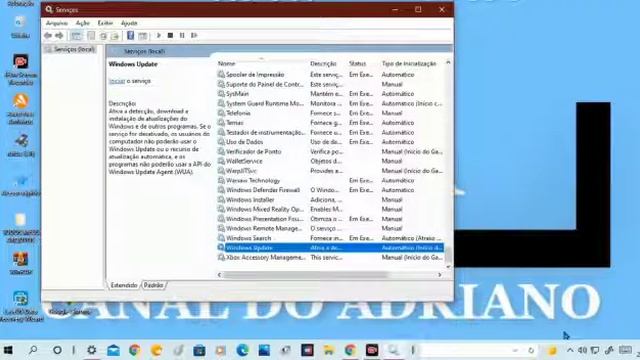Select the Uso de Dados service
Image resolution: width=640 pixels, height=360 pixels.
tap(331, 142)
